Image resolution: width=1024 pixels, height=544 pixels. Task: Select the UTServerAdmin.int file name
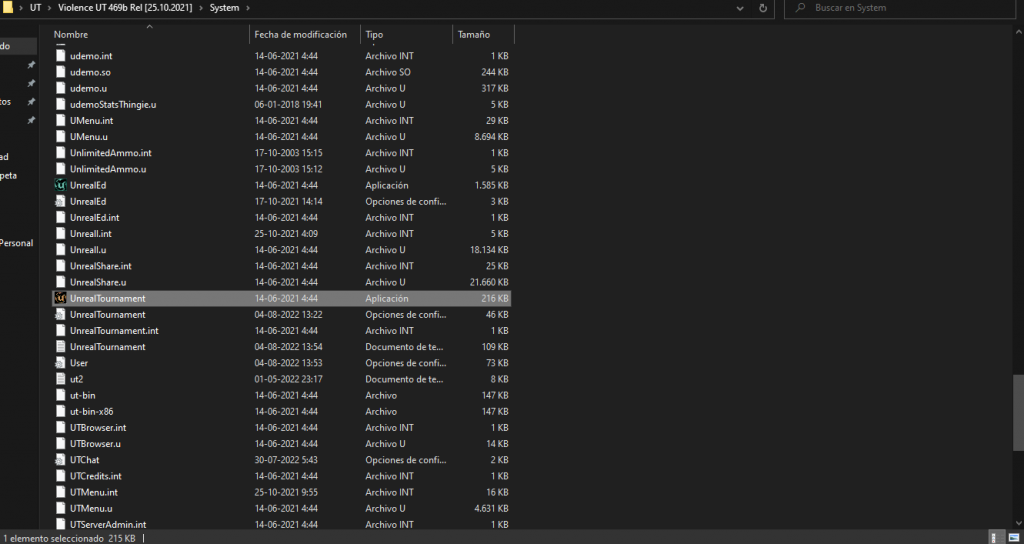coord(108,524)
